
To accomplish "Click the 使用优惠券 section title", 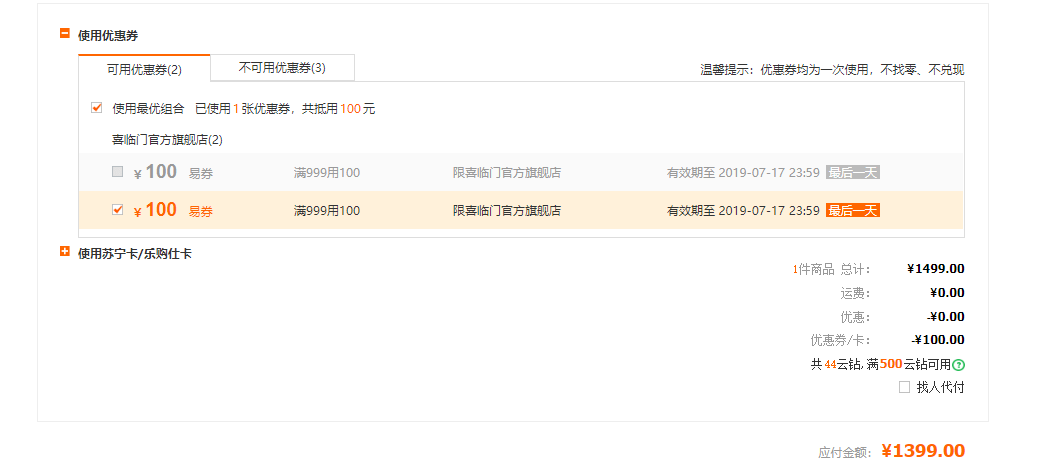I will pyautogui.click(x=108, y=36).
